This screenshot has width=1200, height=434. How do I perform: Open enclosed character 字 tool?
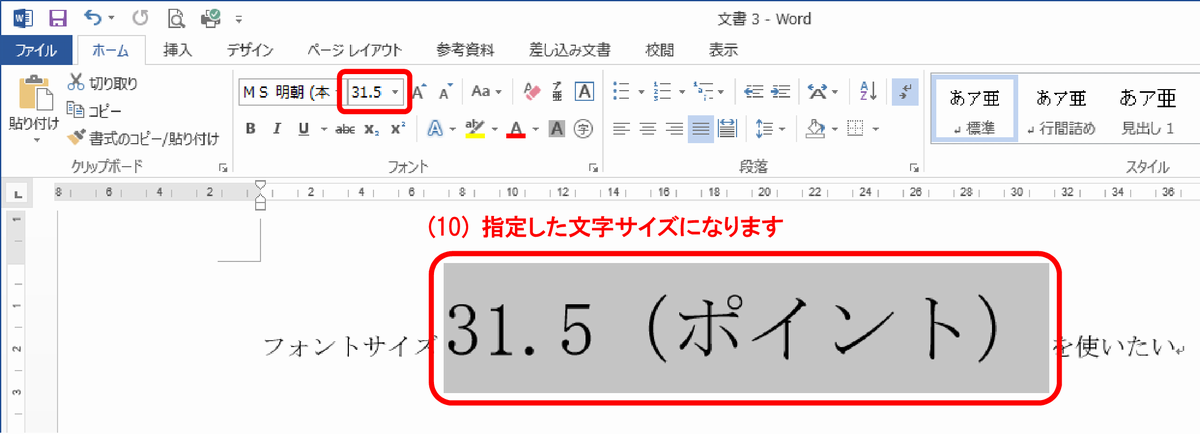[x=585, y=128]
